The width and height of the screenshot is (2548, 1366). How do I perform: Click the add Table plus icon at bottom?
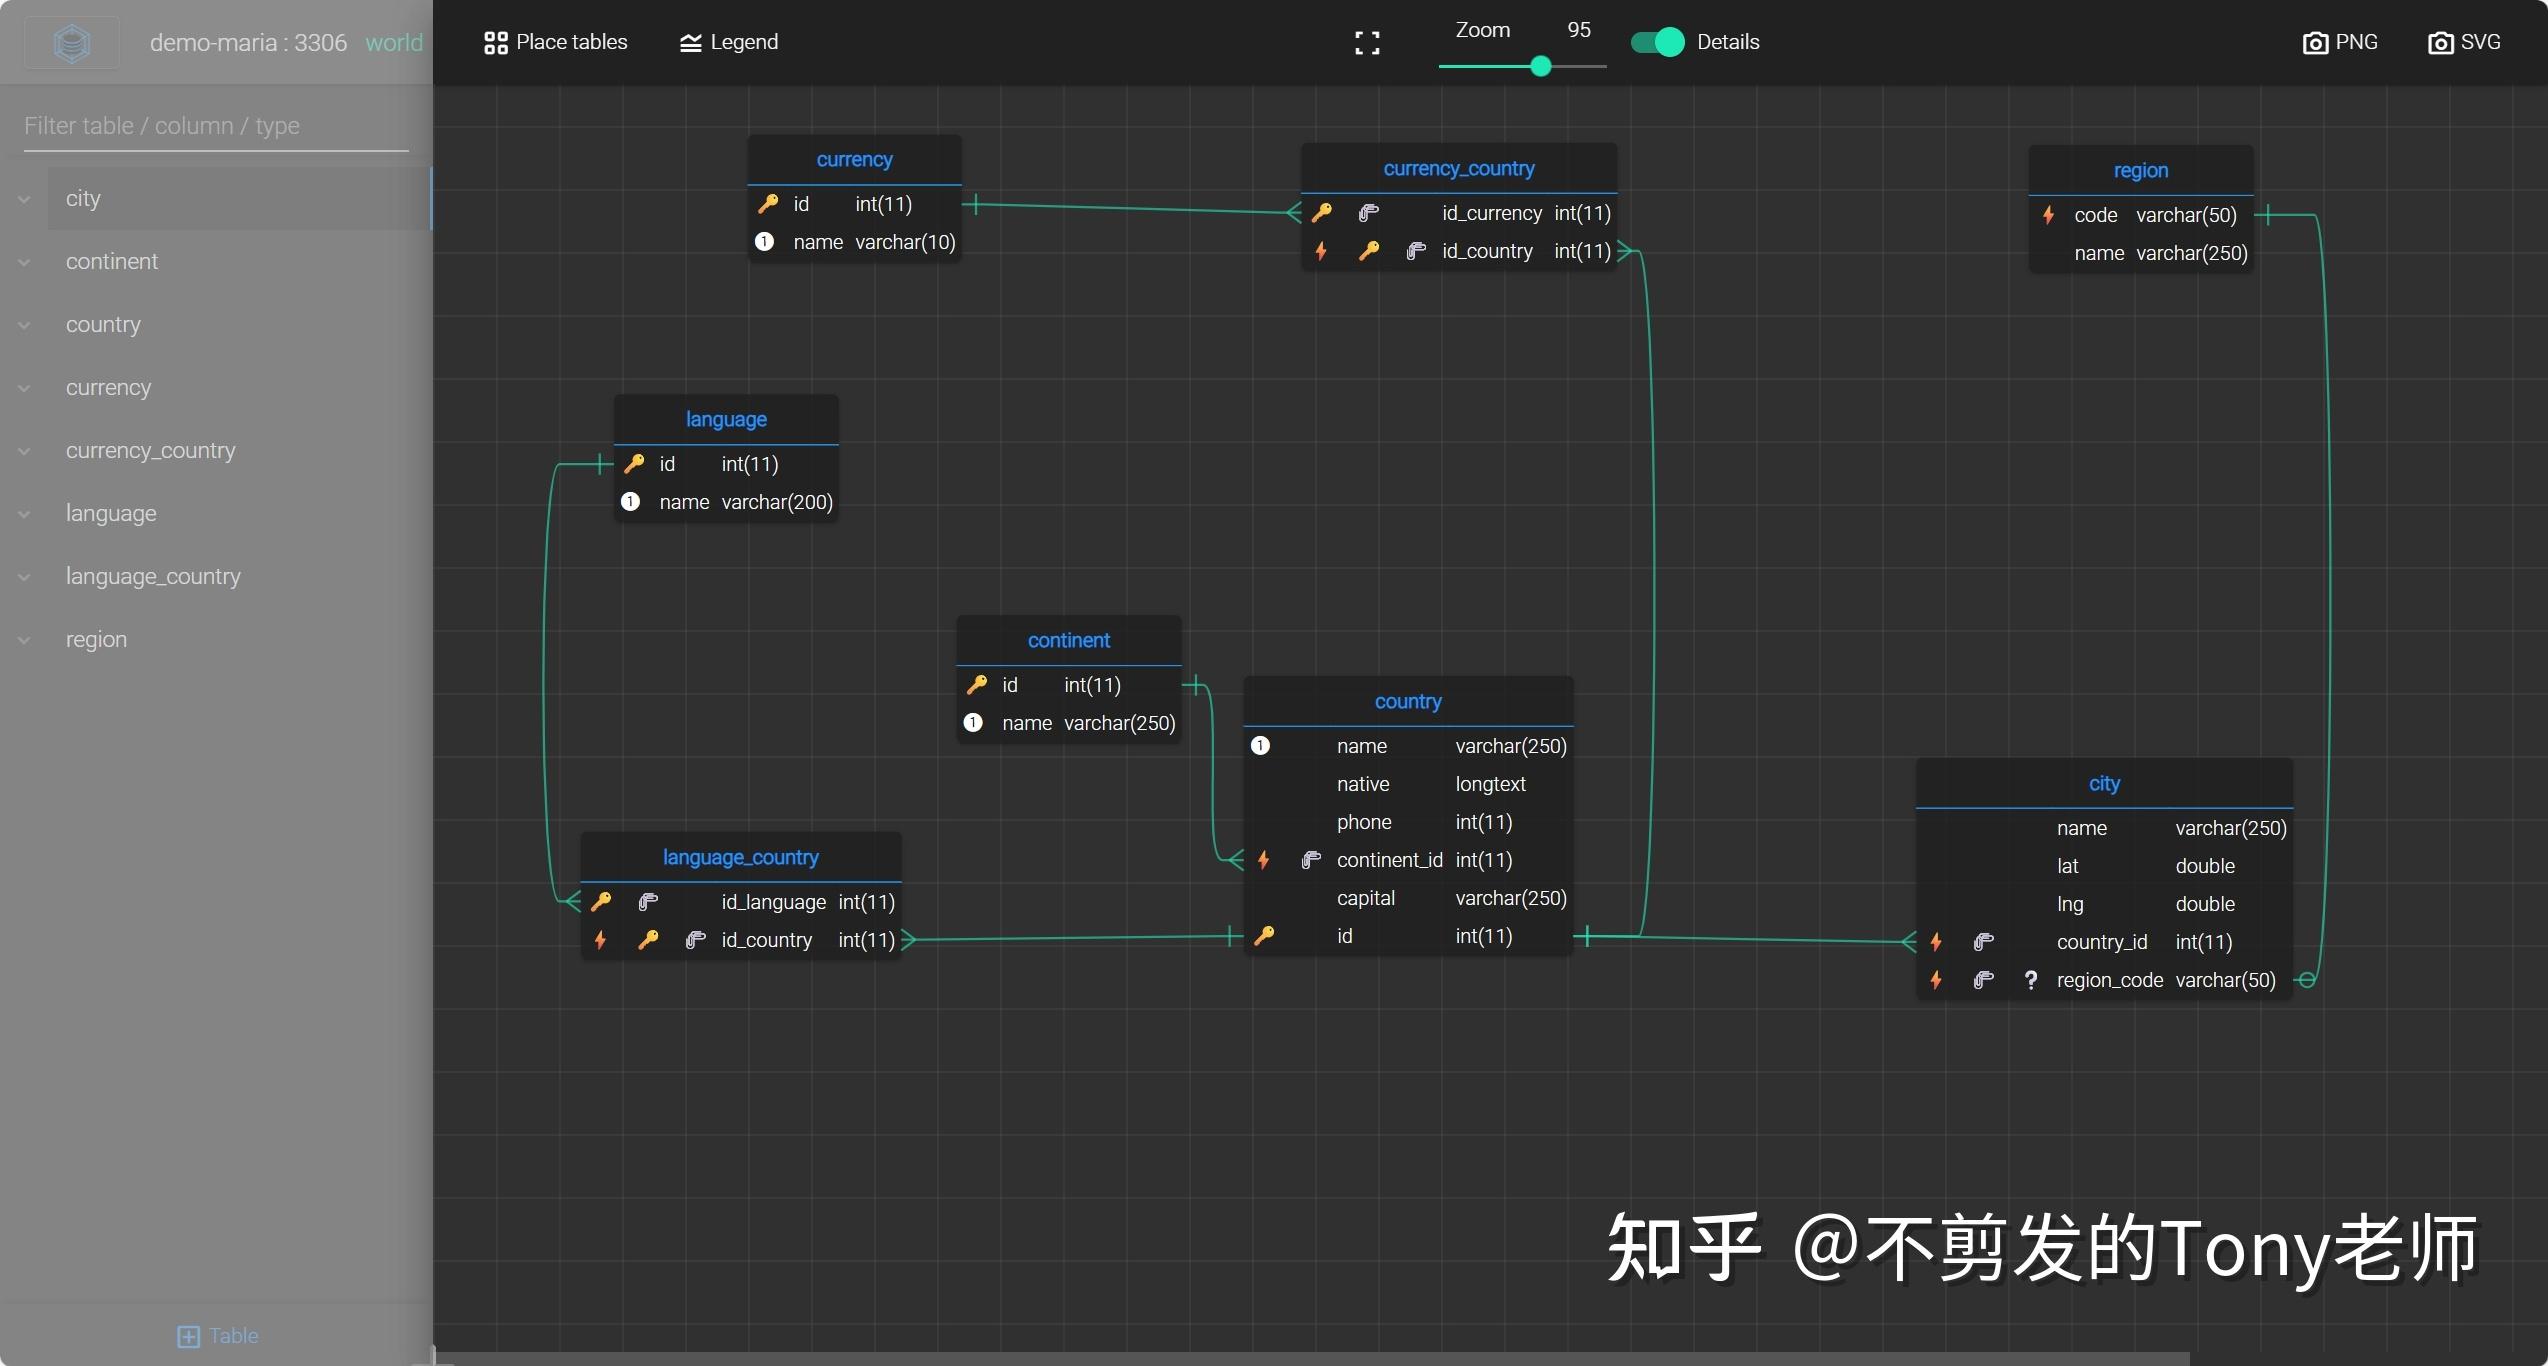188,1336
